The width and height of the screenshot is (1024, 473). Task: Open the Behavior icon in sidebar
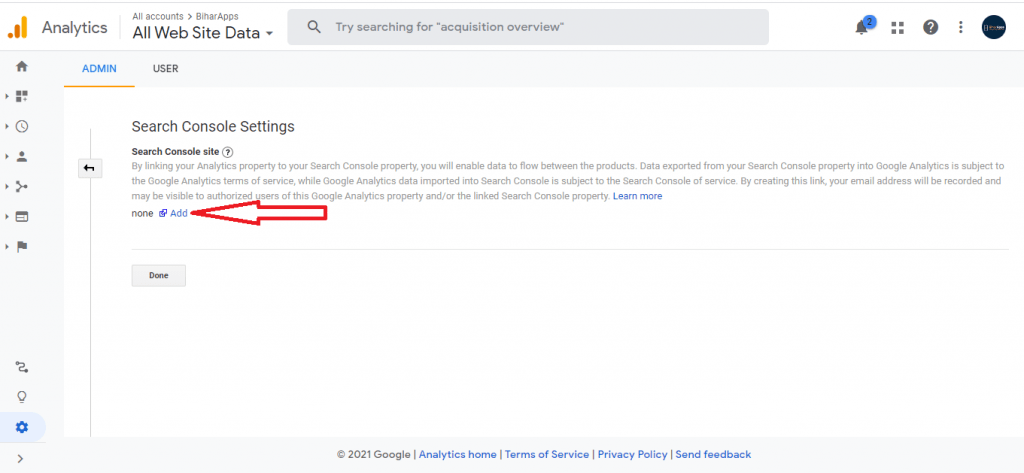[22, 216]
